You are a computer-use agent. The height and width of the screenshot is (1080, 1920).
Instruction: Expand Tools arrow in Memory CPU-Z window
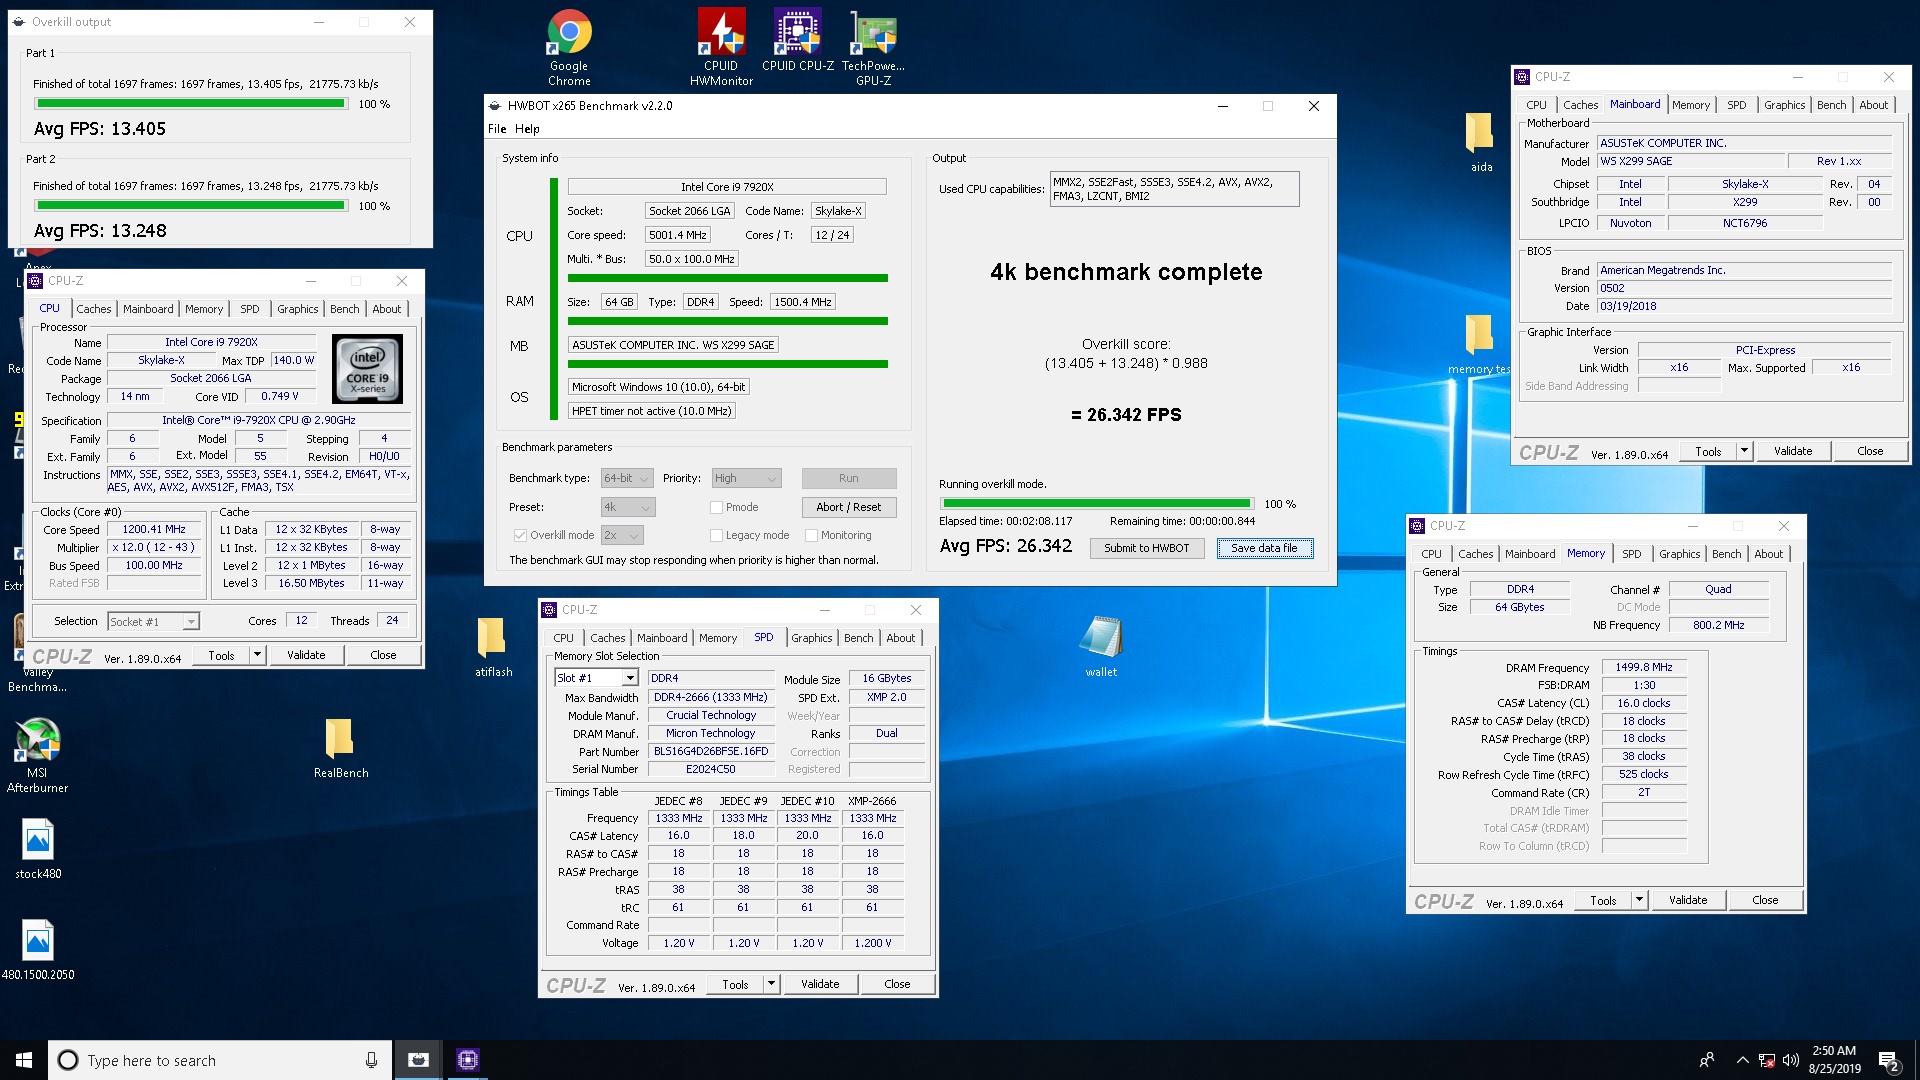(x=1639, y=900)
